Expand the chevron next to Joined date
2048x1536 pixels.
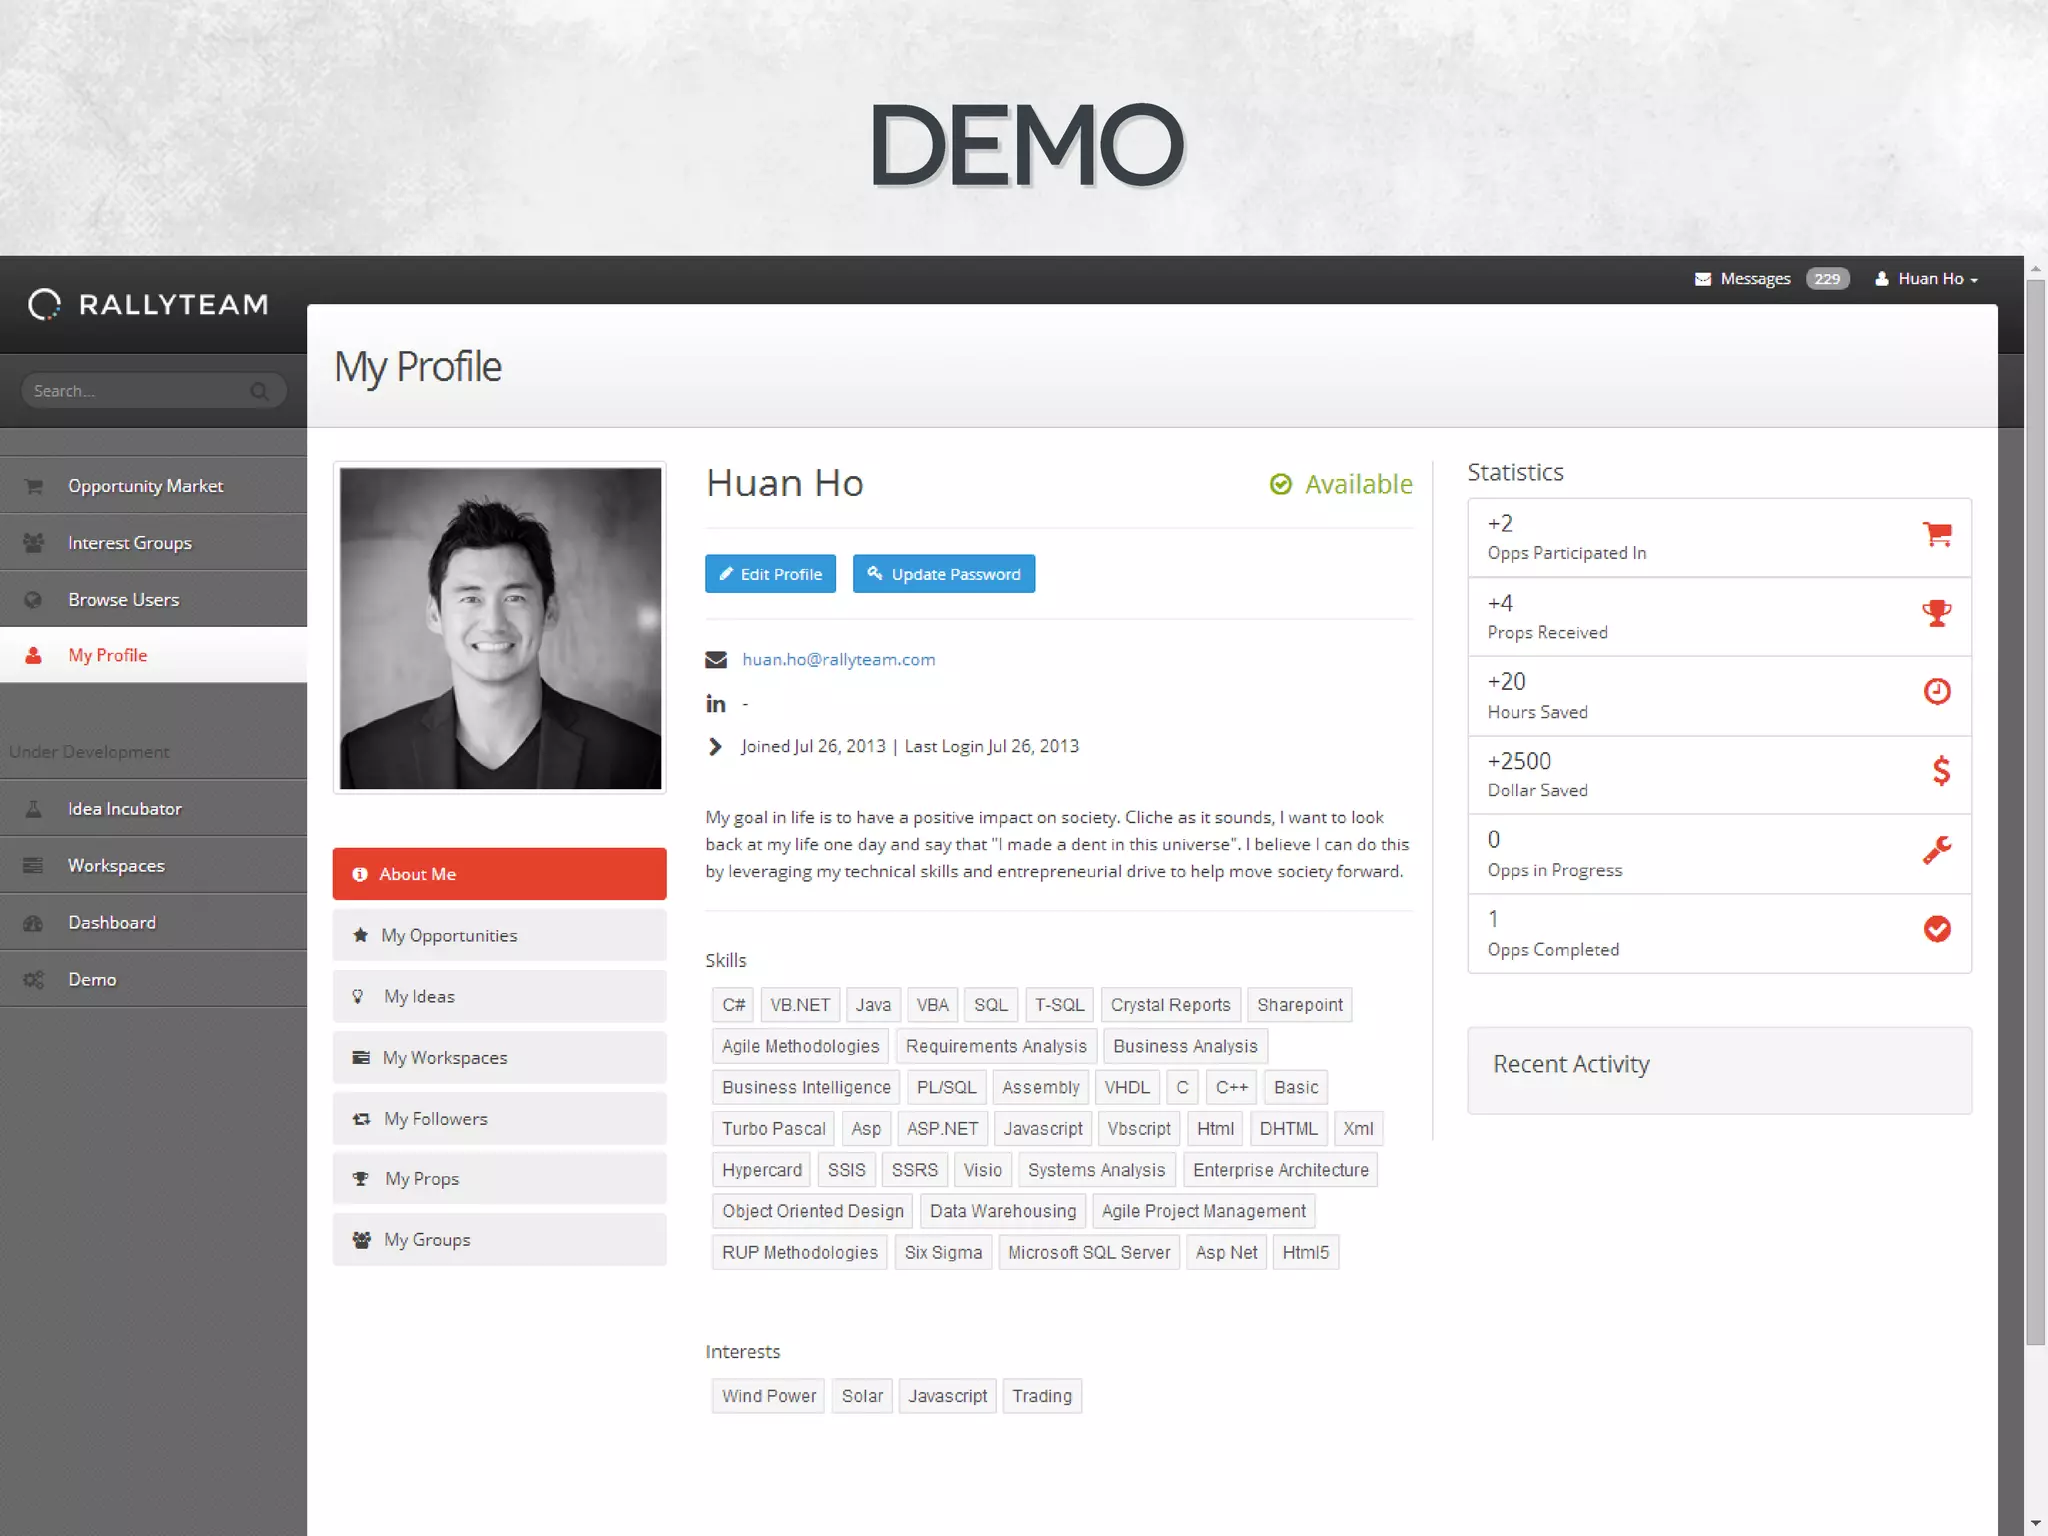click(715, 747)
